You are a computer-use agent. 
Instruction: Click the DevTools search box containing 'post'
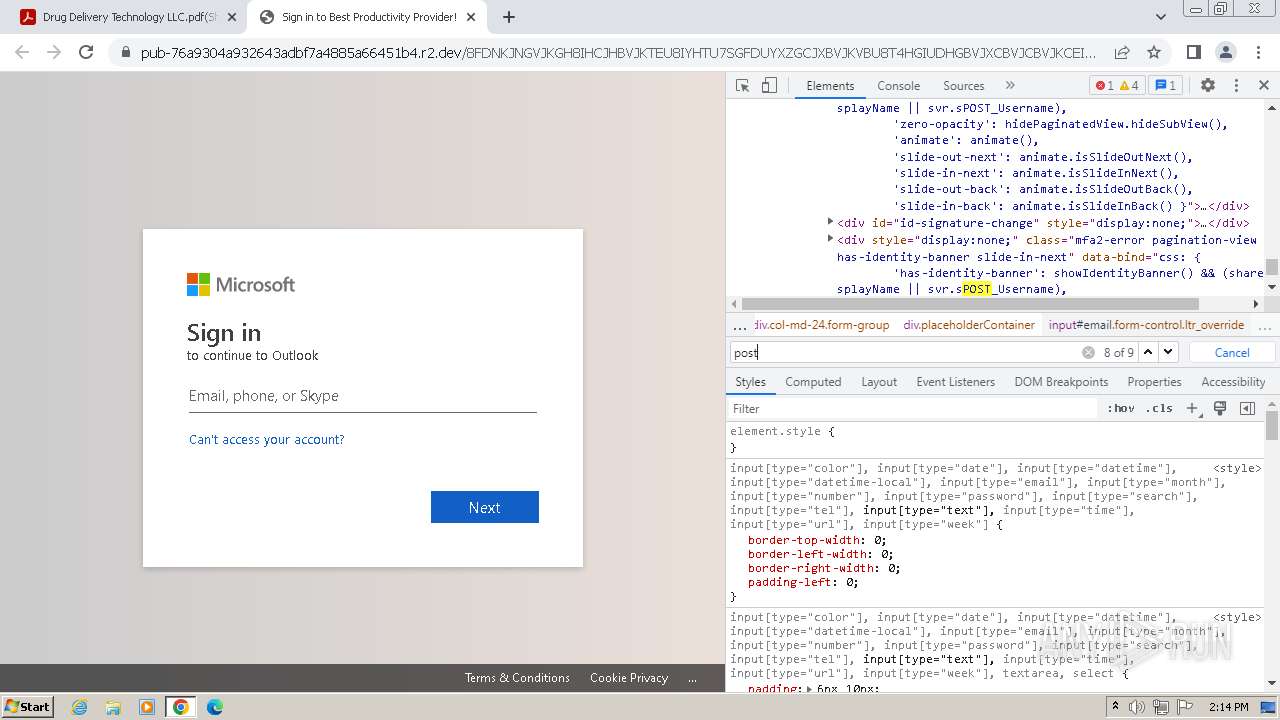[x=904, y=352]
